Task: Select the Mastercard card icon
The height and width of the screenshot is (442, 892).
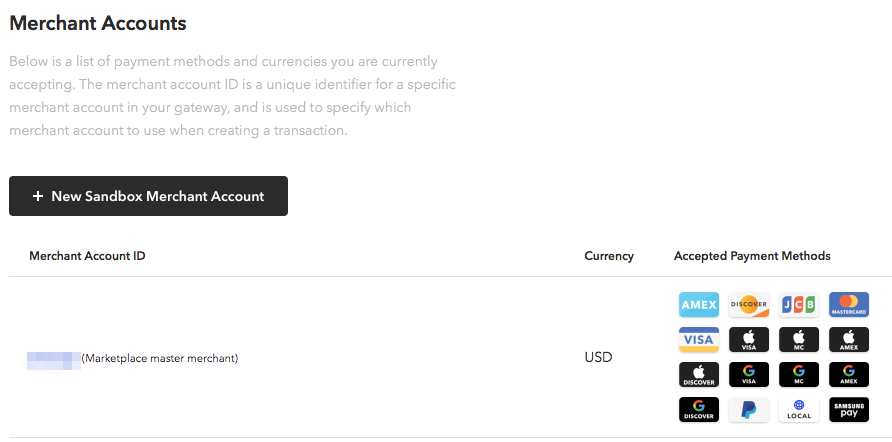Action: pos(848,305)
